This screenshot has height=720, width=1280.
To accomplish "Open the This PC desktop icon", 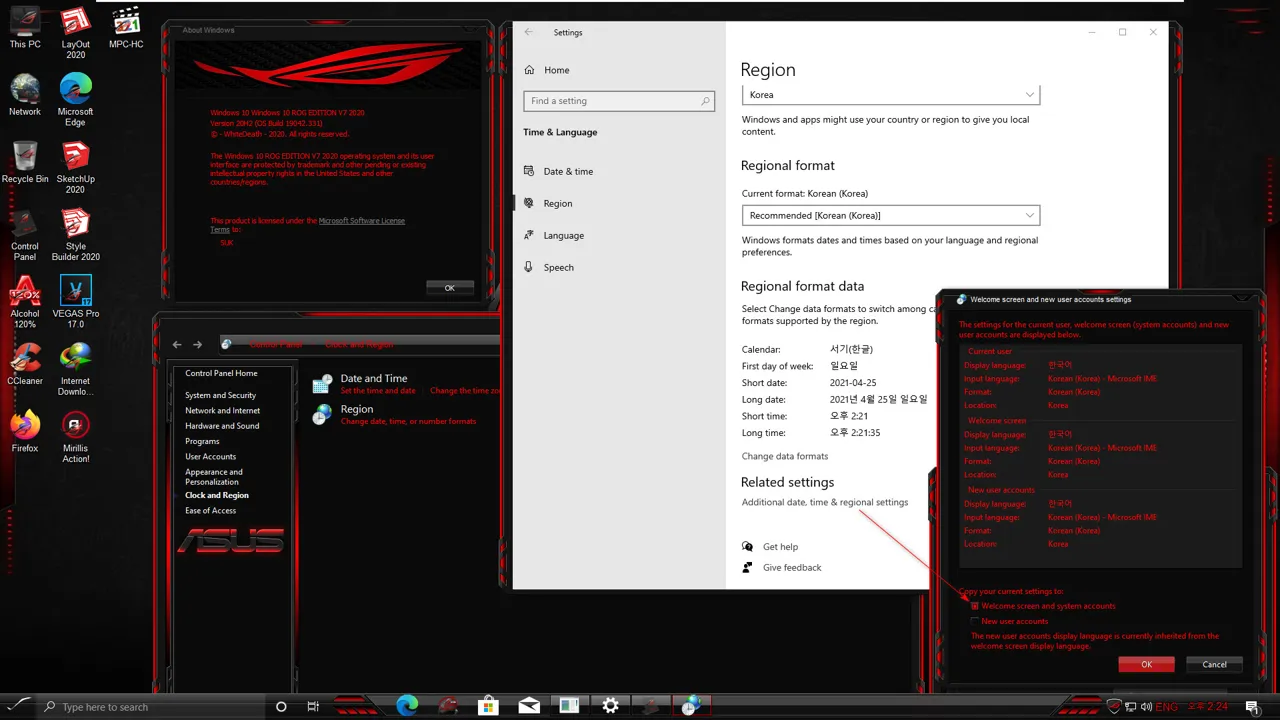I will 25,28.
